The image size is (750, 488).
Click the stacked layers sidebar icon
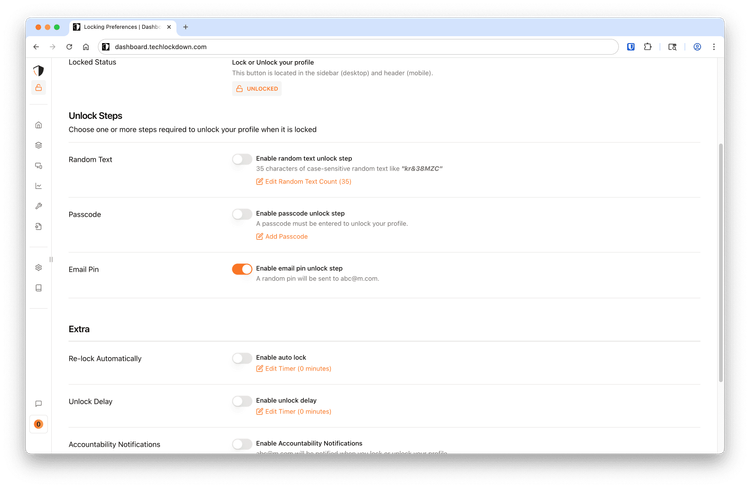38,145
